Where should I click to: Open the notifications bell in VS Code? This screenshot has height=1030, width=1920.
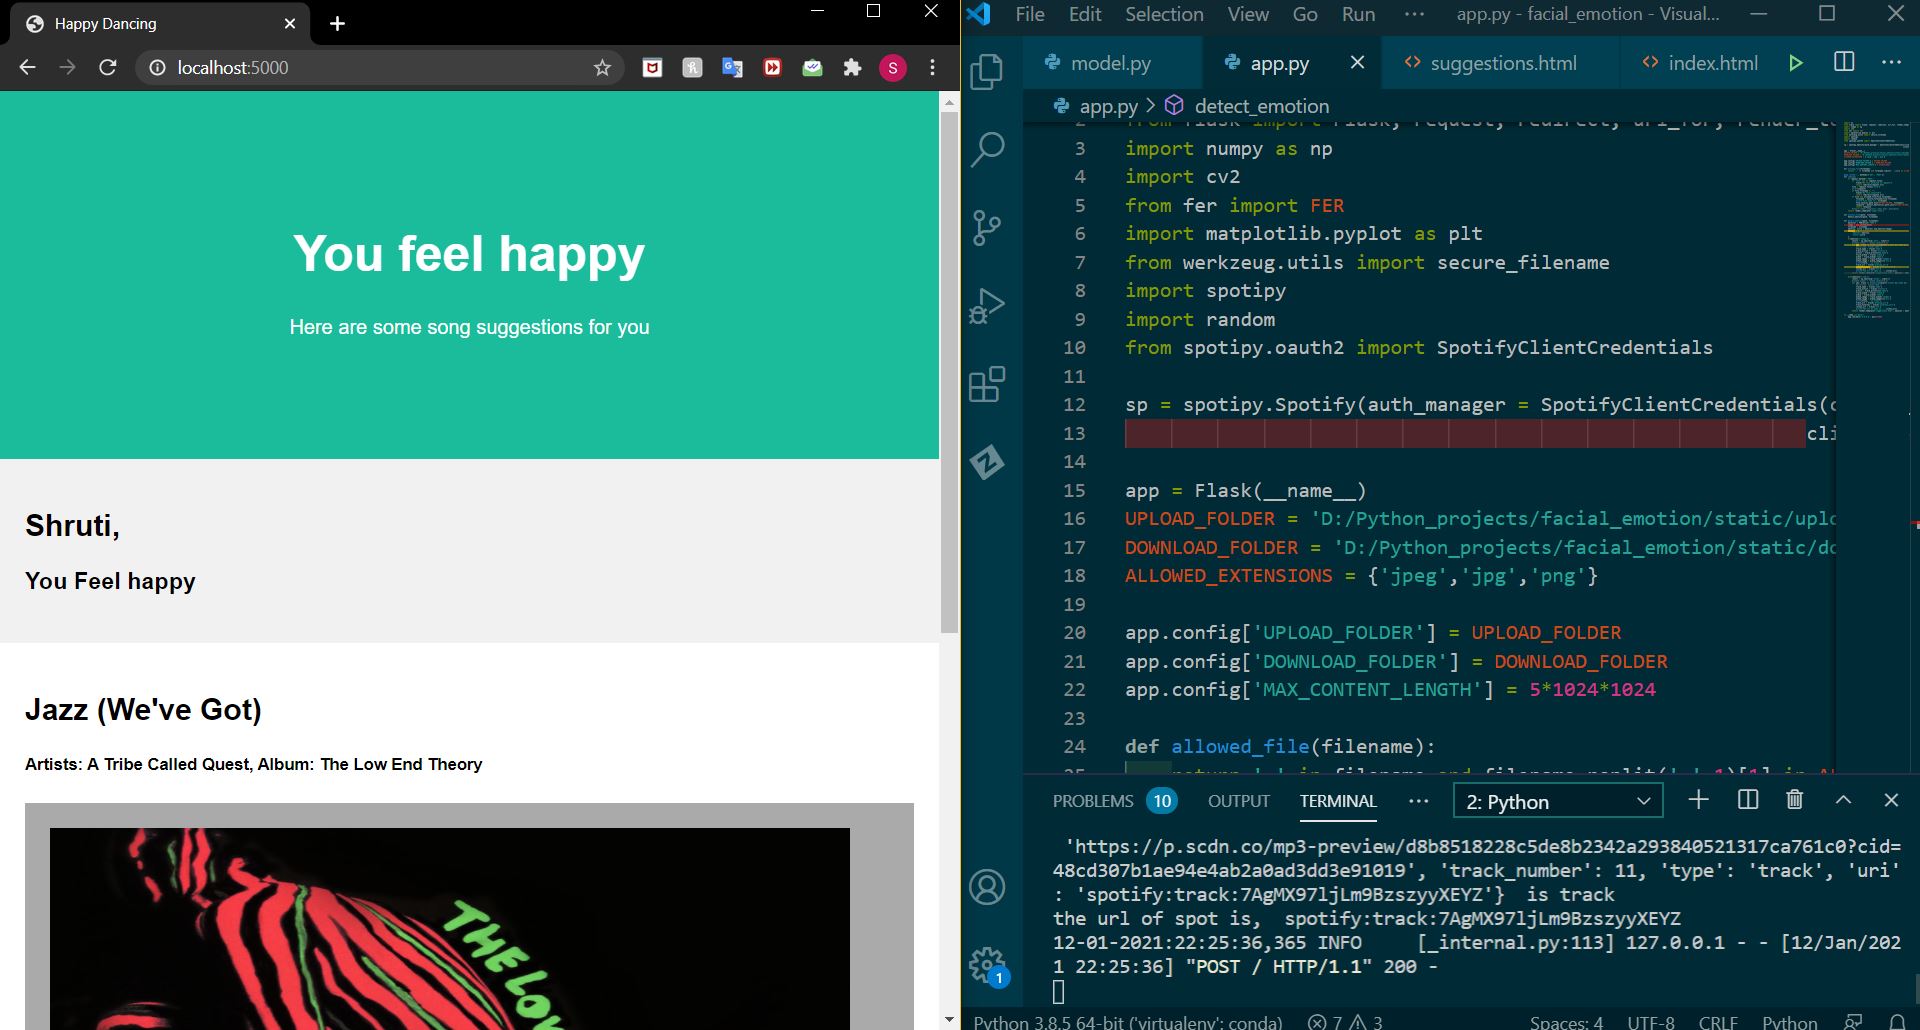(x=1897, y=1022)
